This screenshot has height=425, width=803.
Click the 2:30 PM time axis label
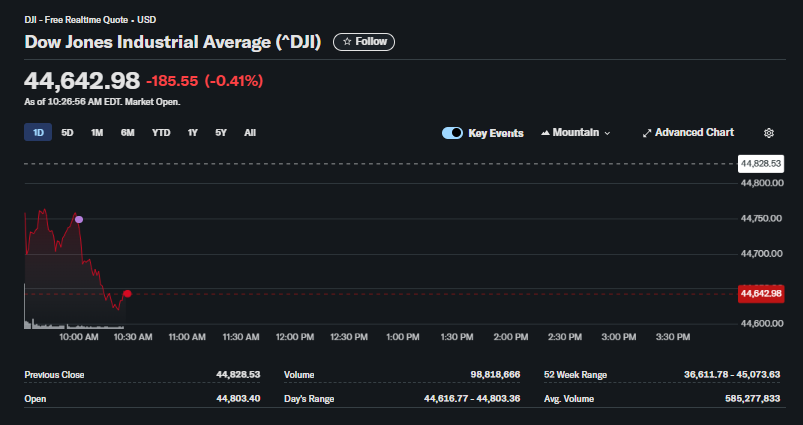click(565, 337)
